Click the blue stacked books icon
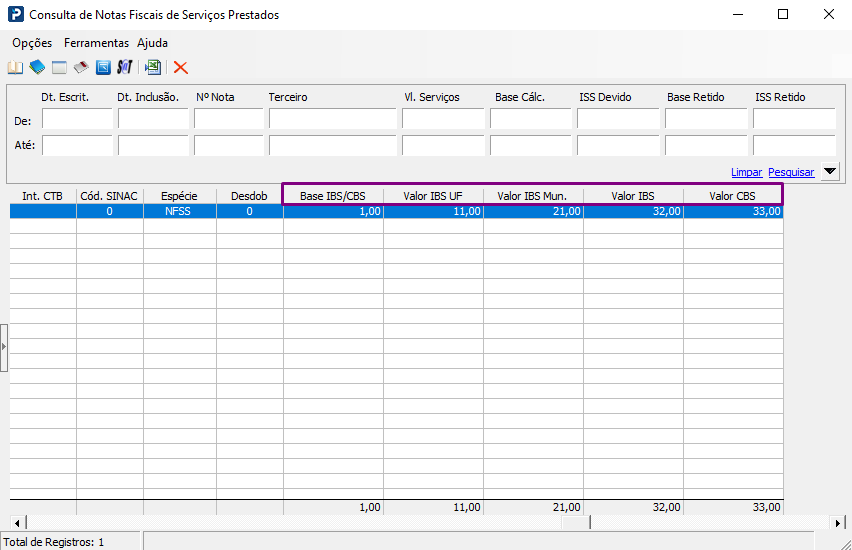The width and height of the screenshot is (852, 550). click(37, 67)
